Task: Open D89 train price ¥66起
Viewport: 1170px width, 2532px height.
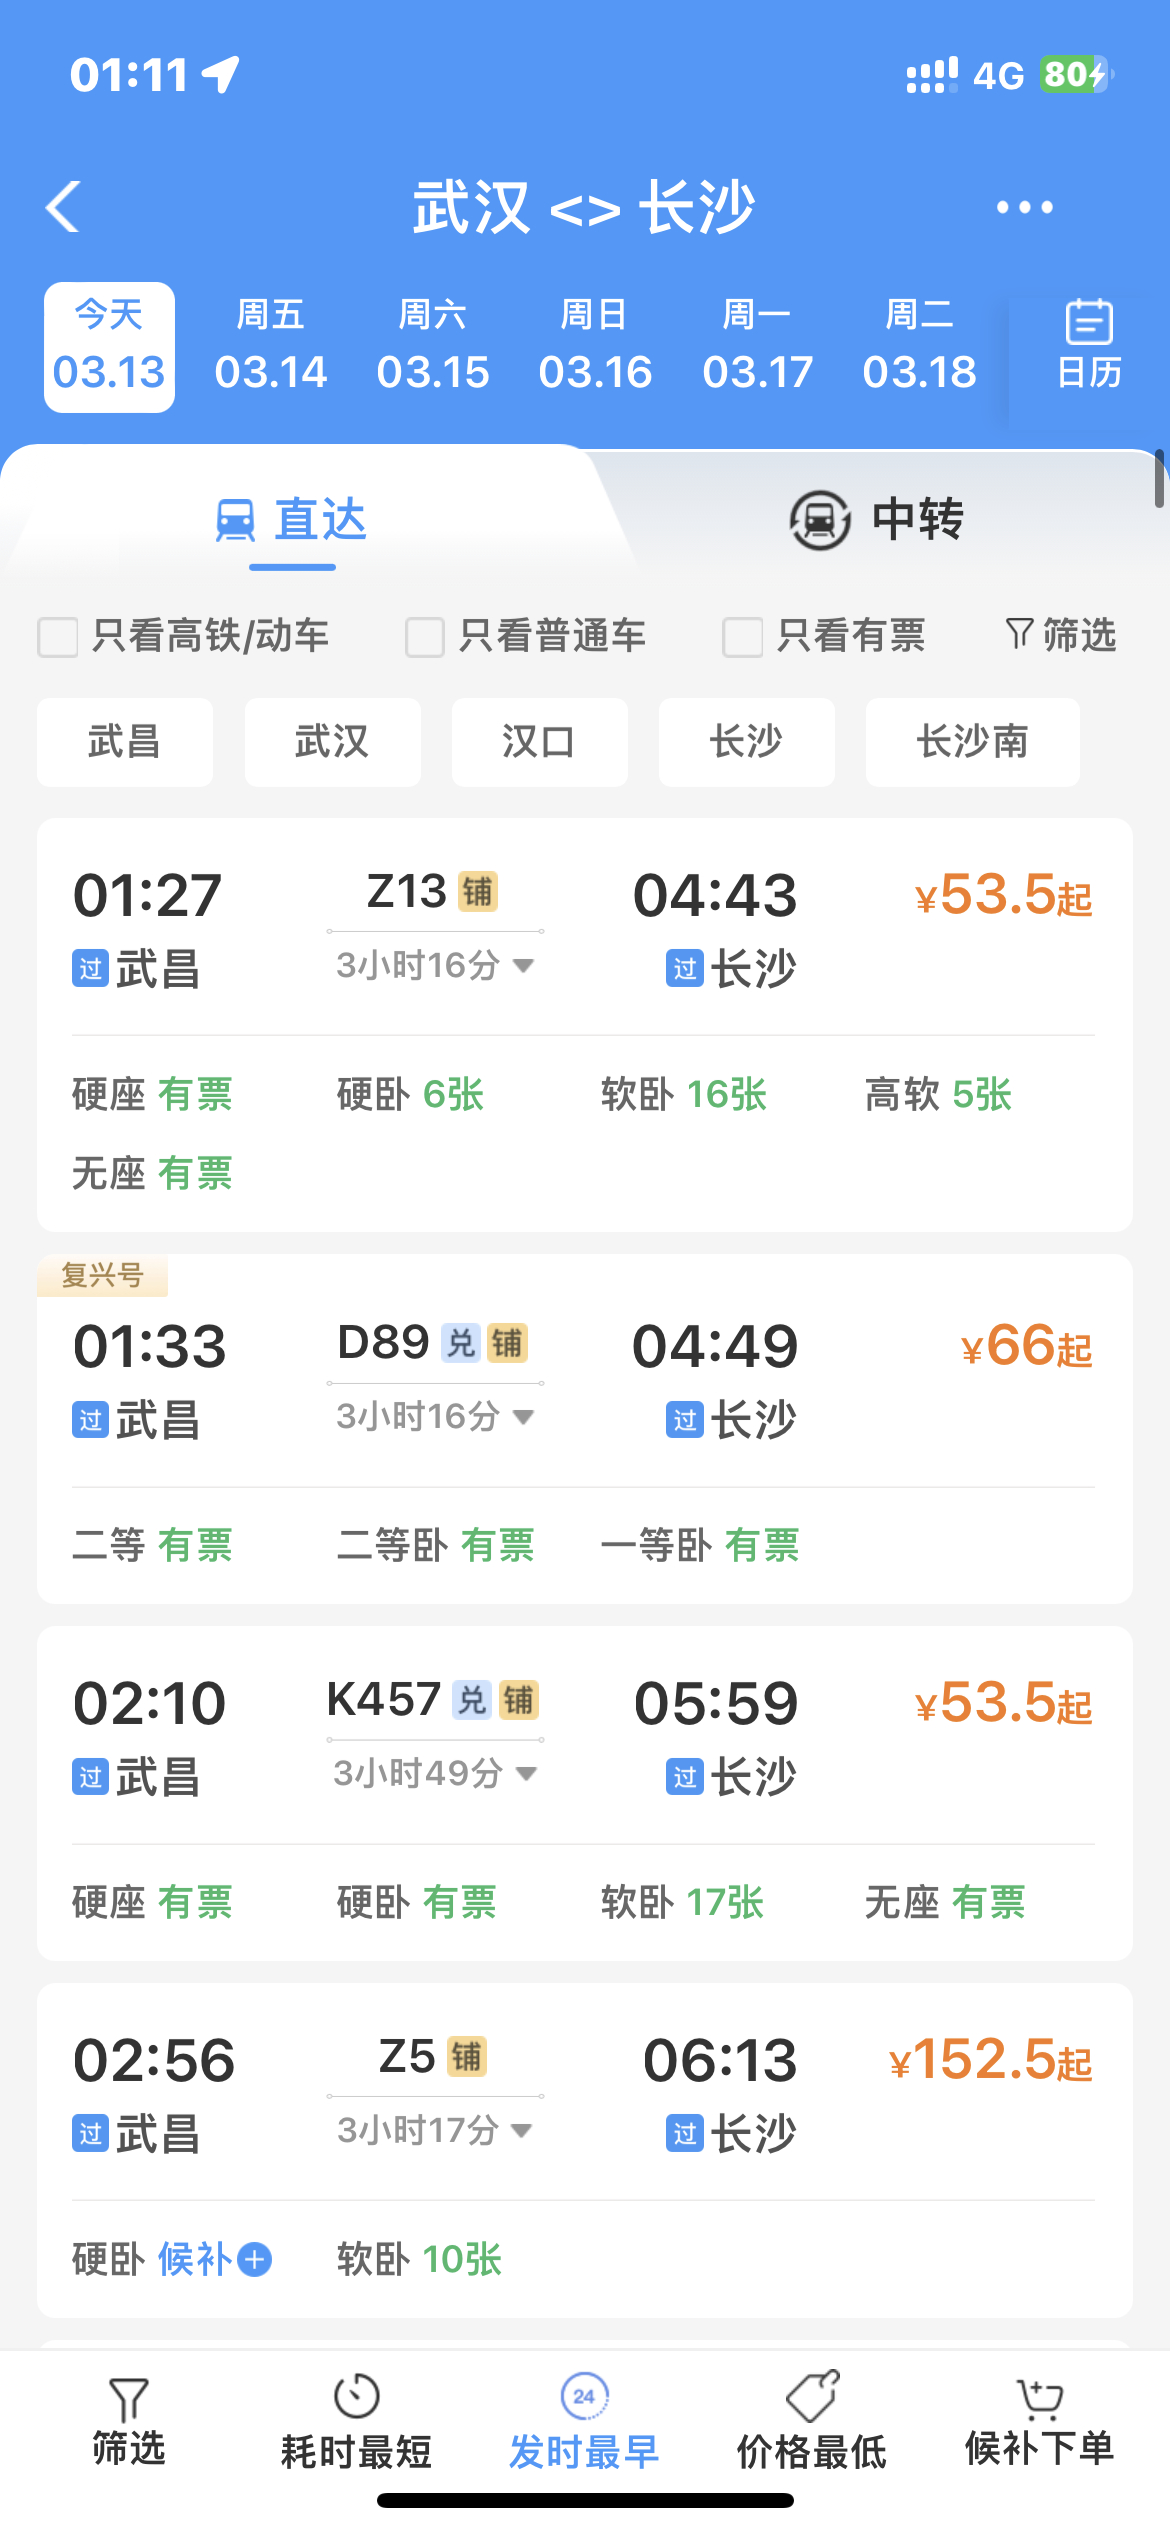Action: click(x=1027, y=1346)
